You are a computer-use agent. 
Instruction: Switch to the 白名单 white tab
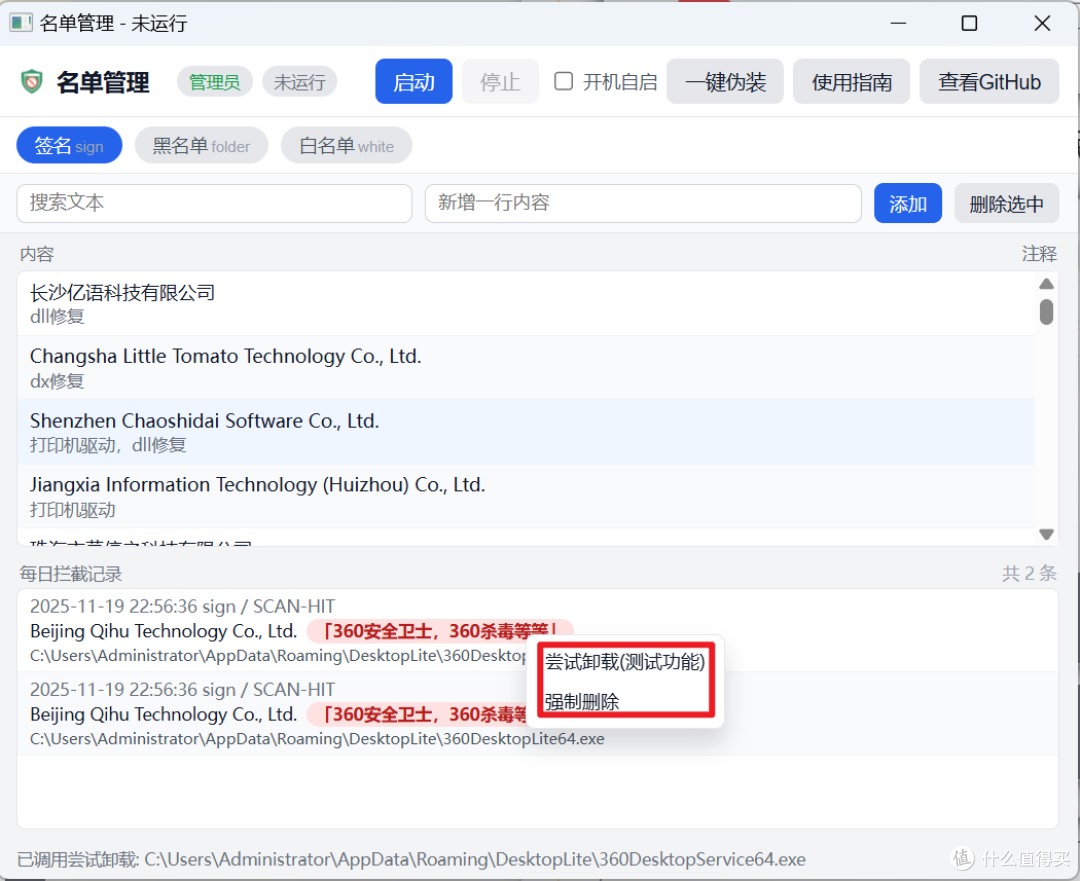pyautogui.click(x=346, y=145)
